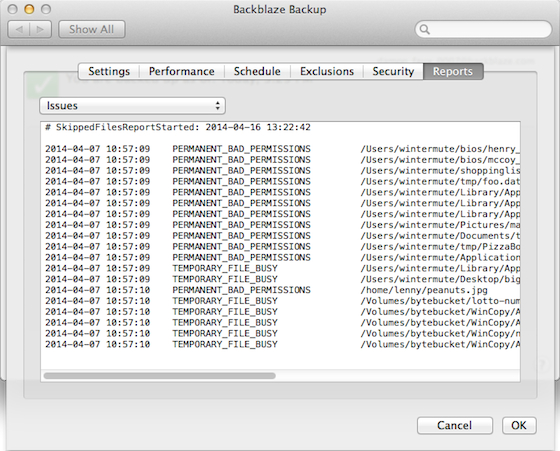Viewport: 560px width, 451px height.
Task: Click the /Users/wintermute/shoppinglis path entry
Action: (x=440, y=171)
